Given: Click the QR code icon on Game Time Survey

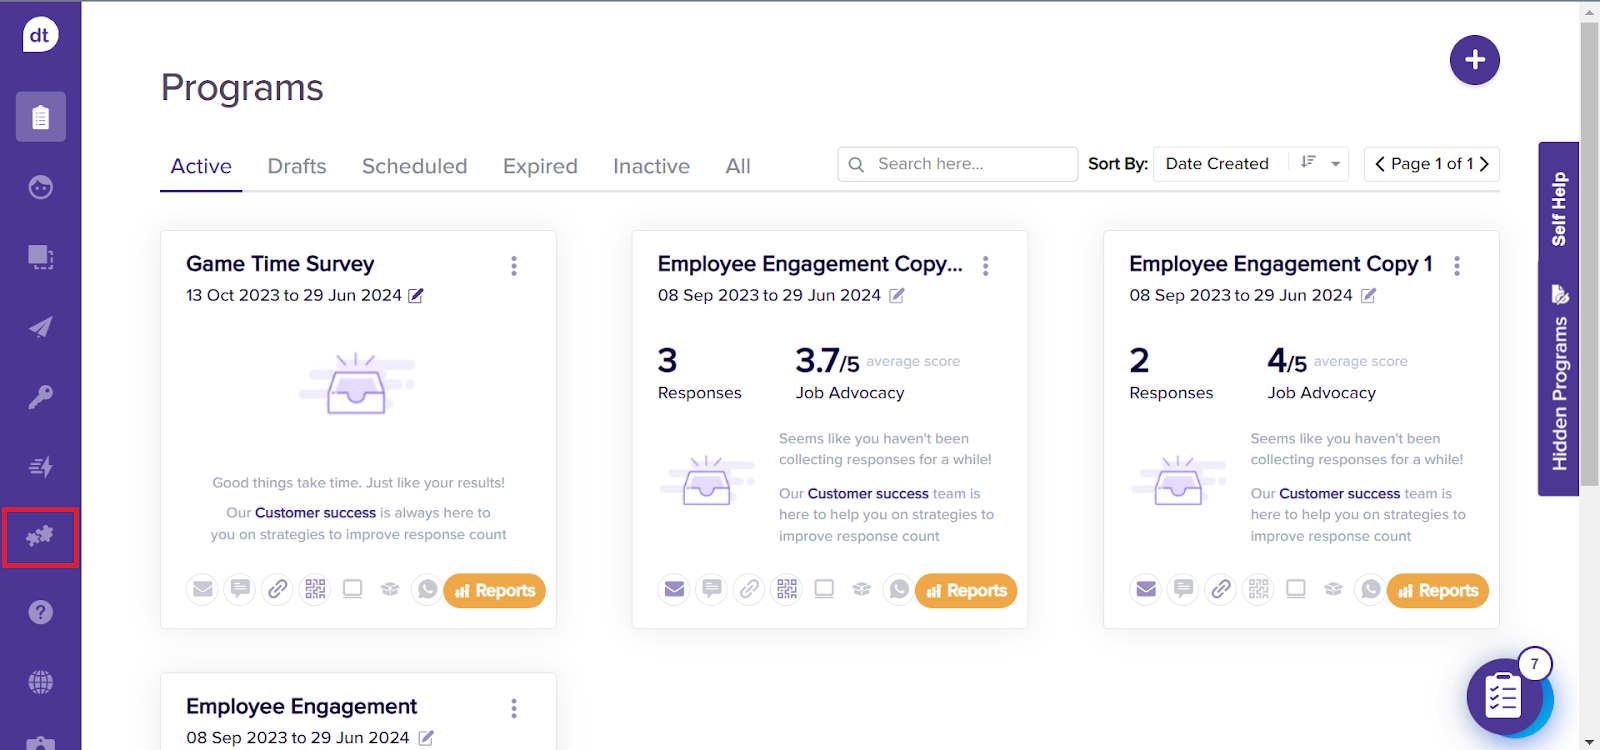Looking at the screenshot, I should pos(315,590).
